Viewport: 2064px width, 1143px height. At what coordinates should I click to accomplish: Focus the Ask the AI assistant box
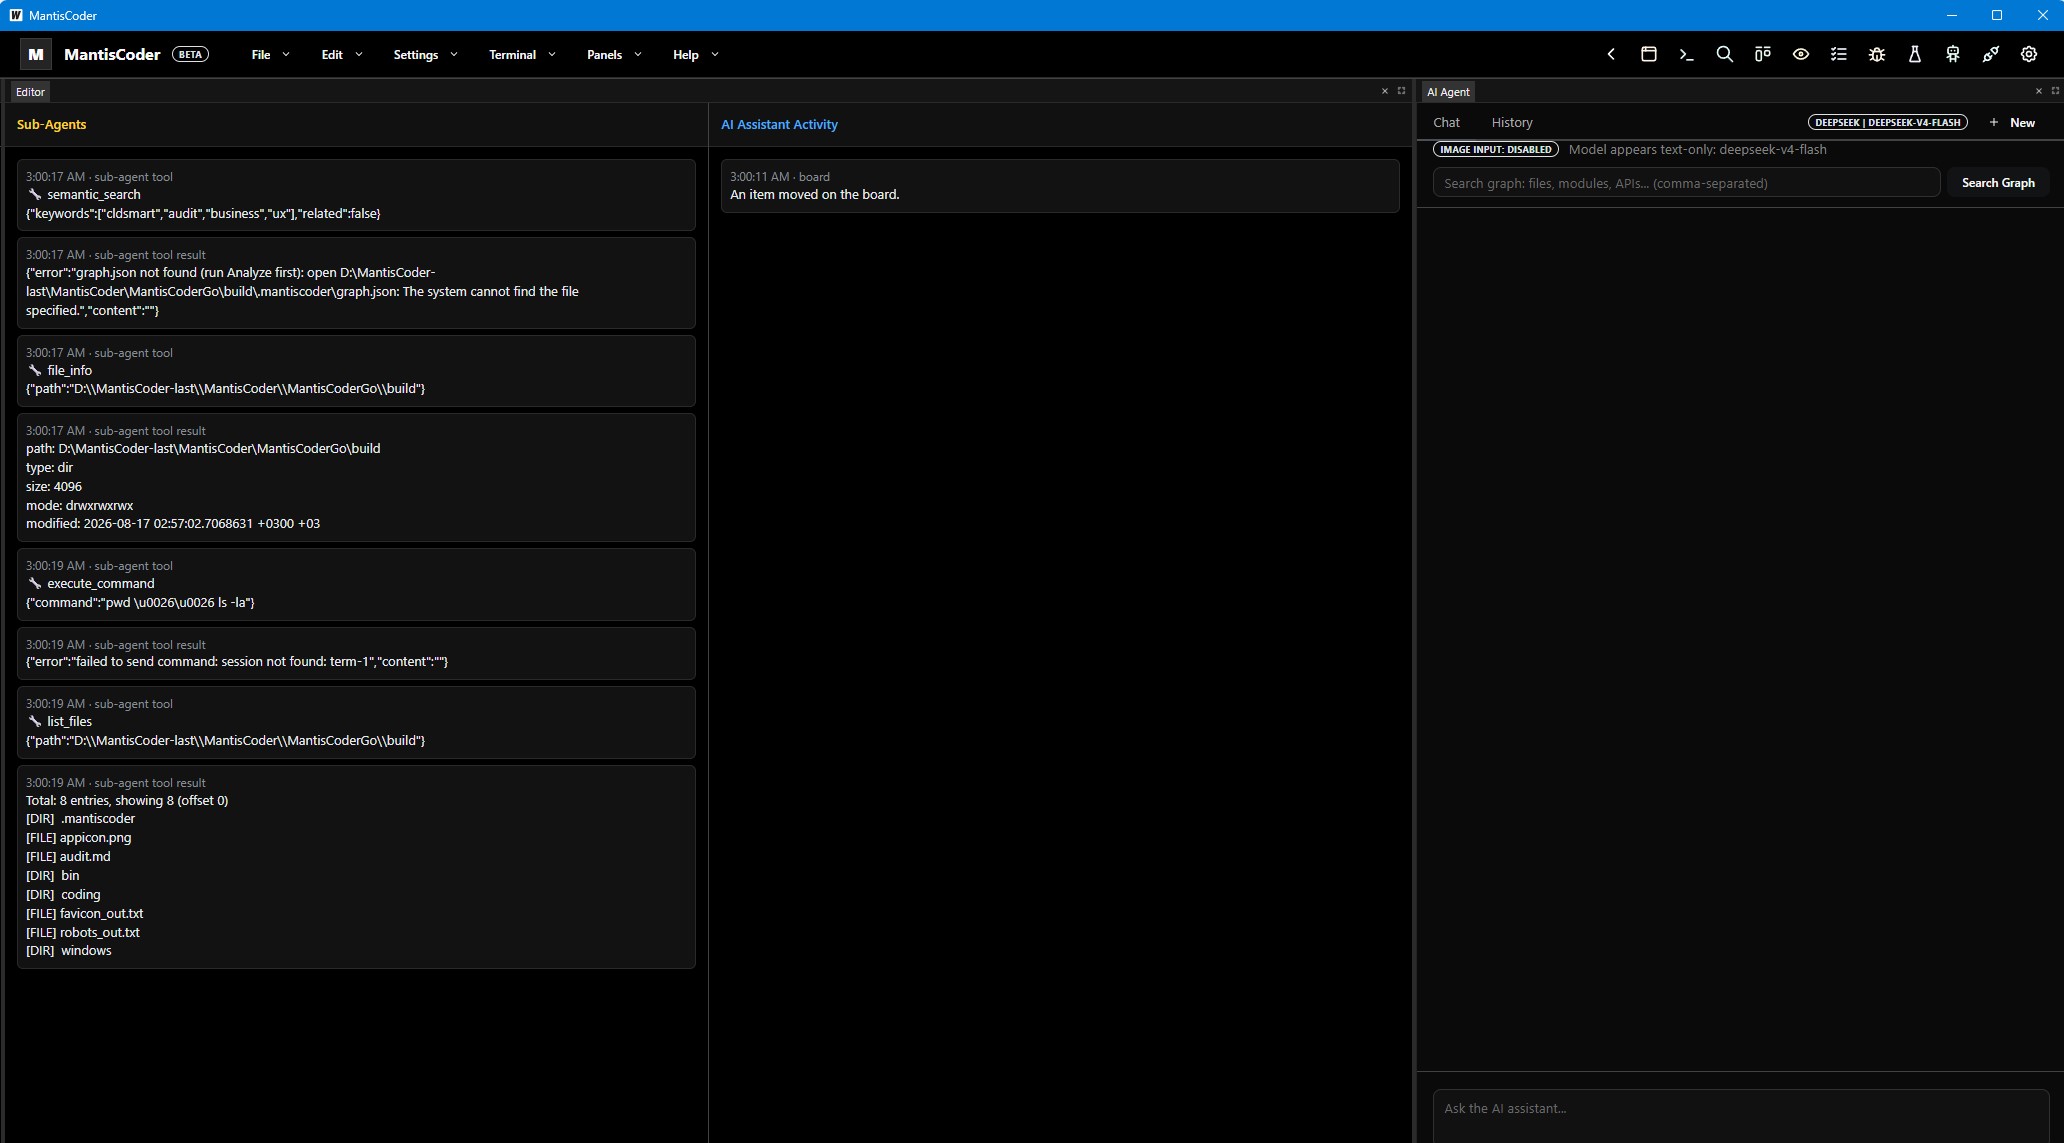click(x=1740, y=1116)
